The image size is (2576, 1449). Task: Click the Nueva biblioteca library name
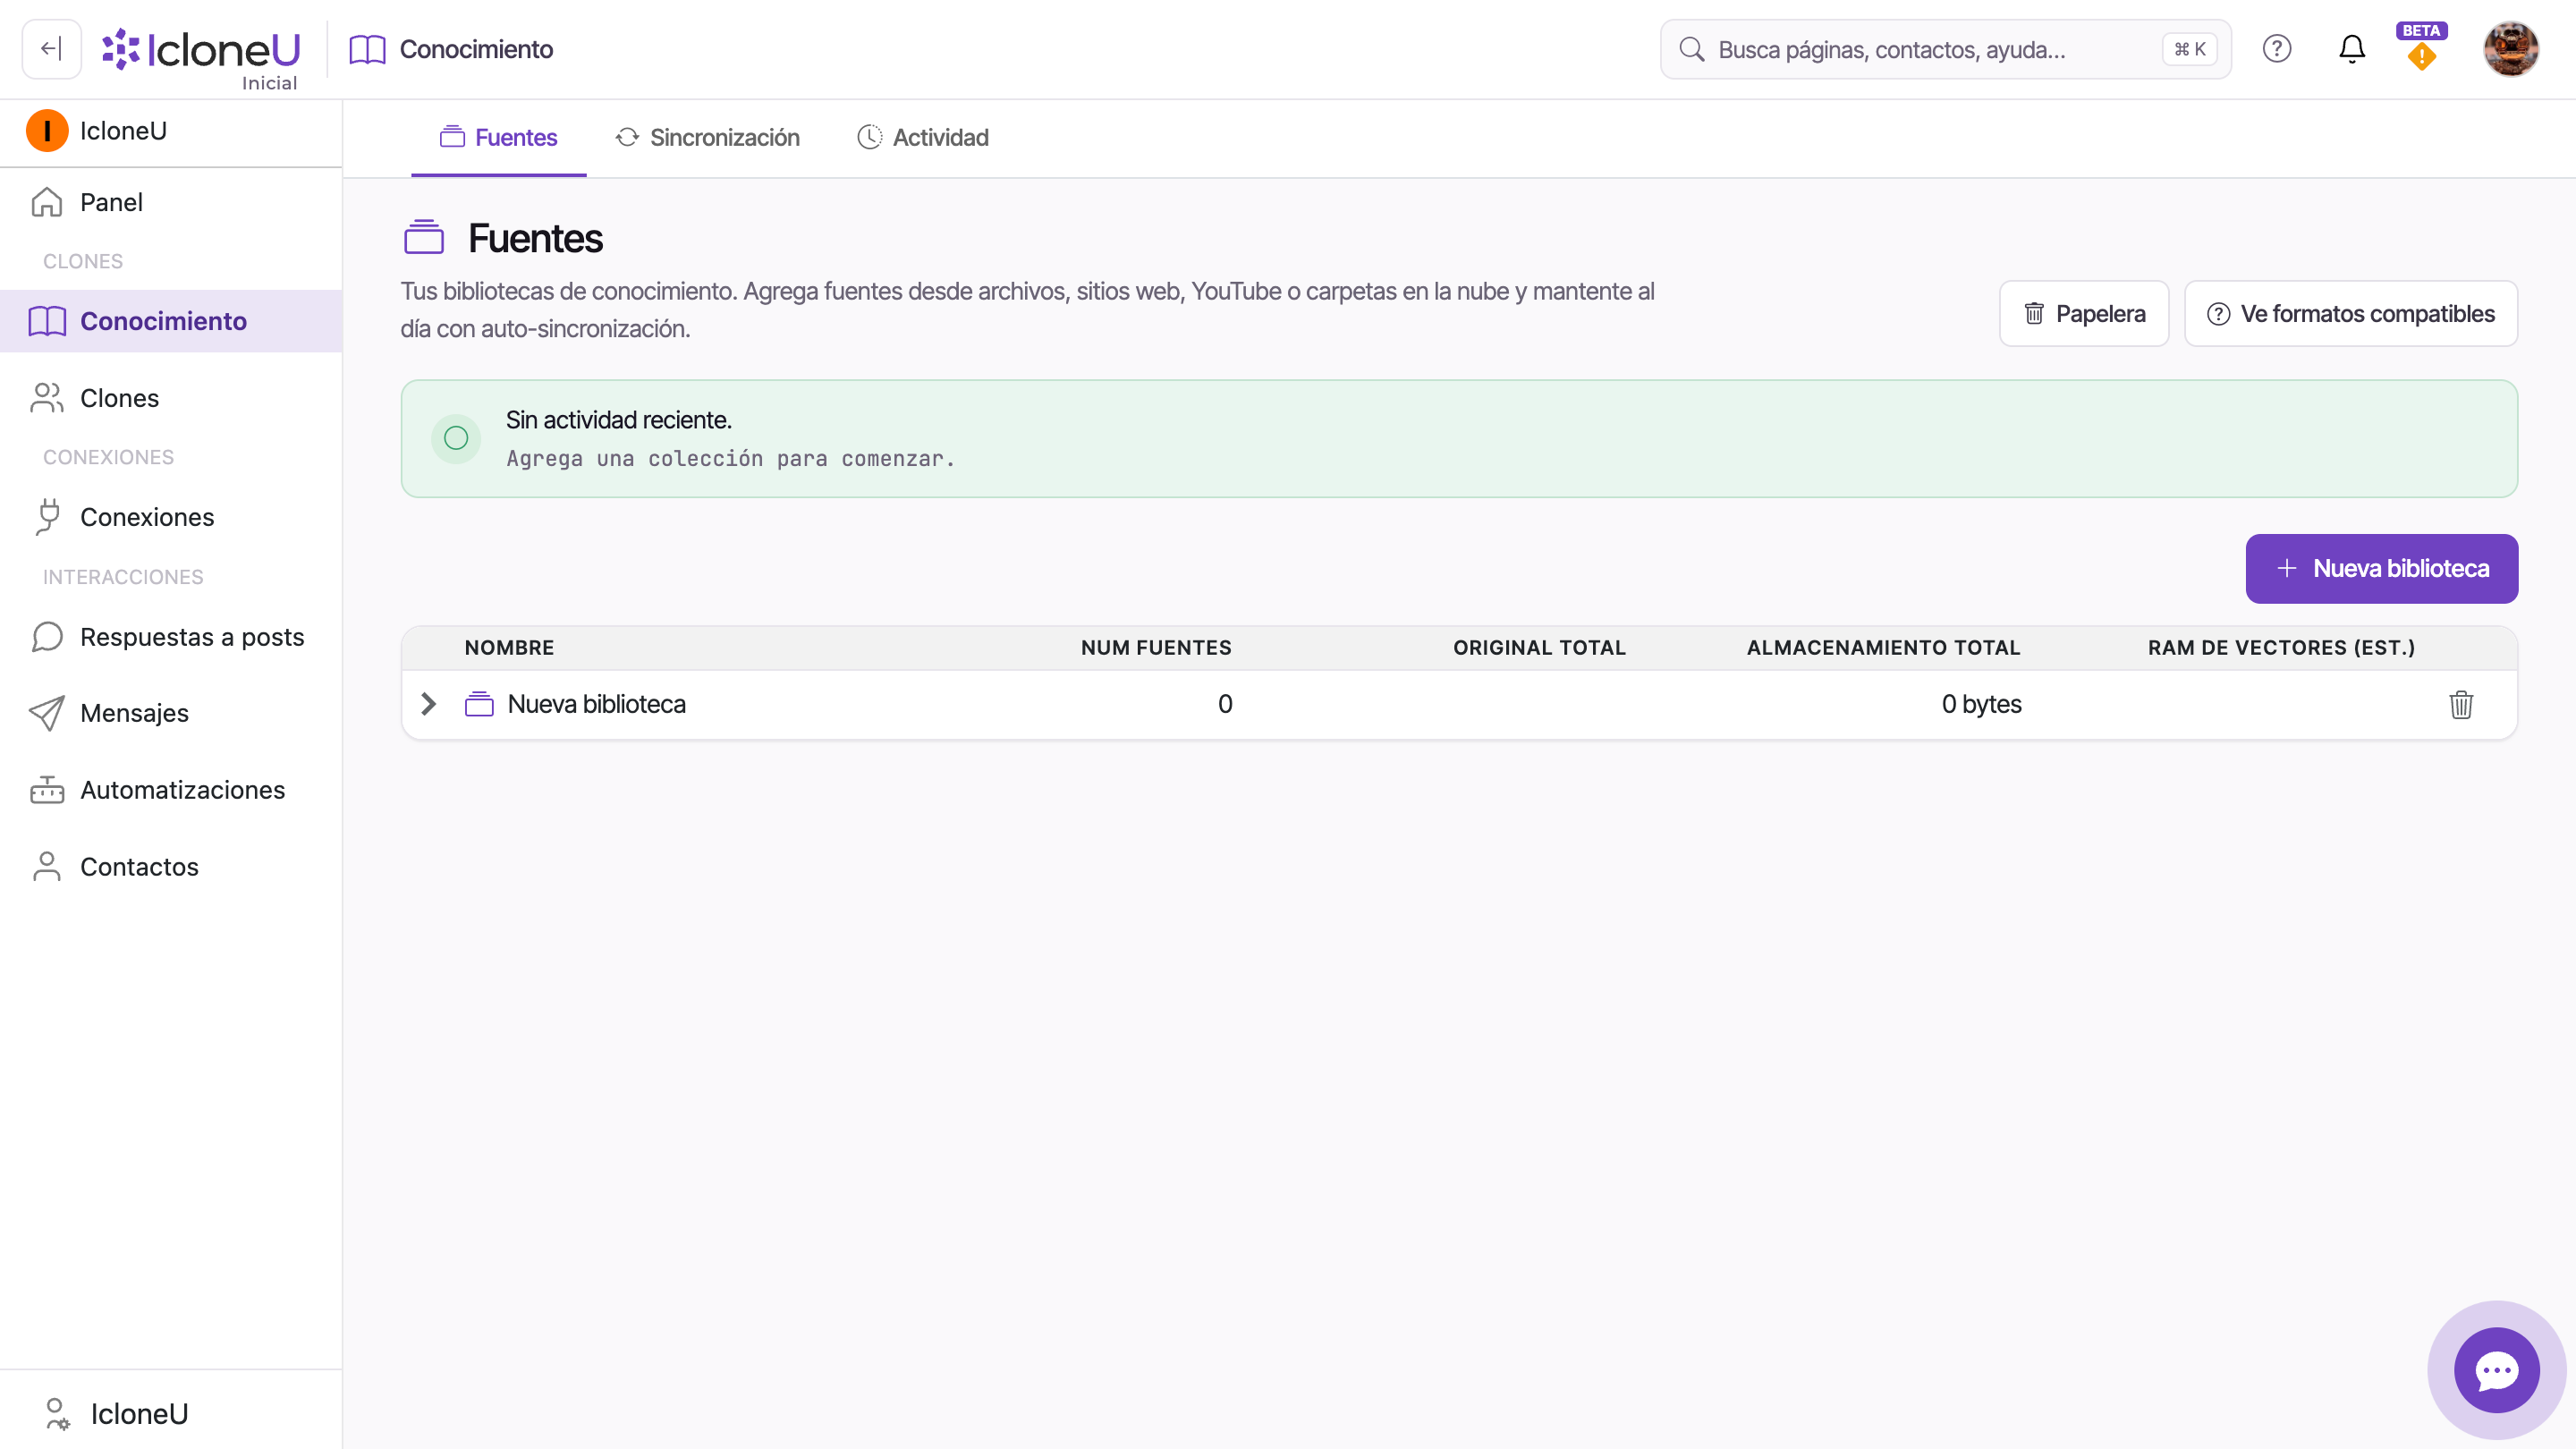(x=596, y=704)
